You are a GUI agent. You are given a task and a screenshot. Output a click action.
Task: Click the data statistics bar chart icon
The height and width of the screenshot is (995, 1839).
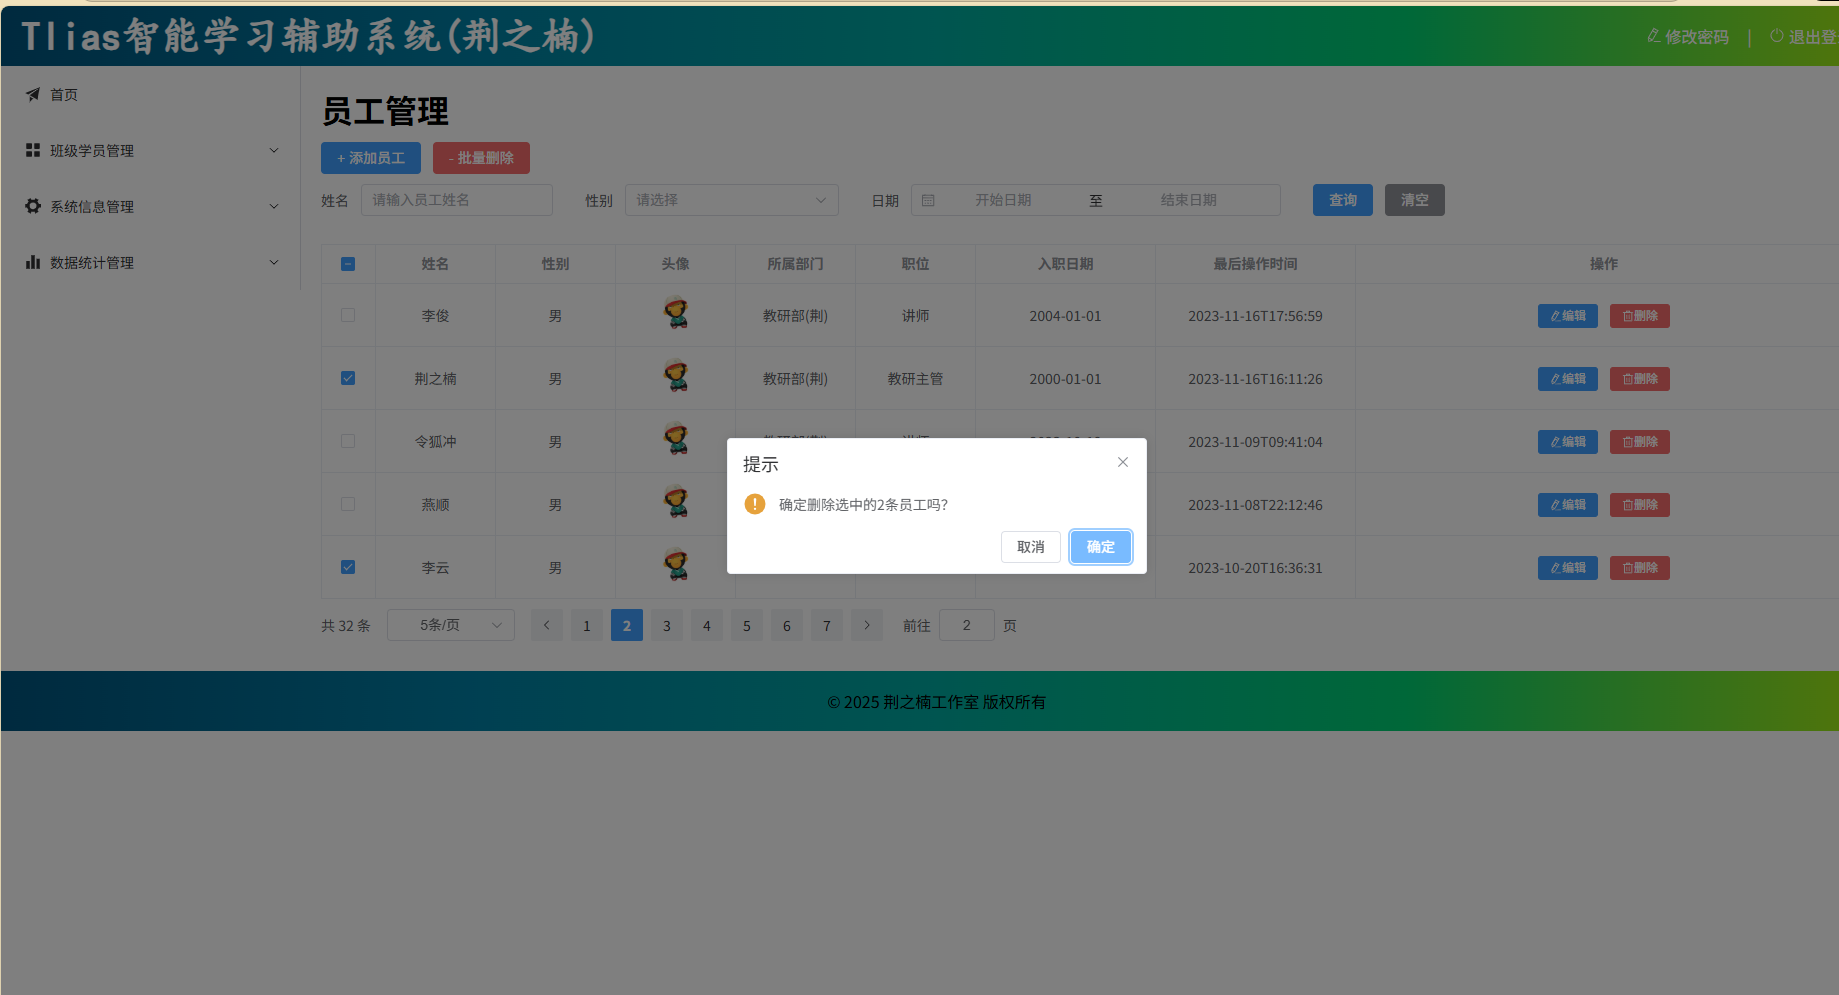33,262
